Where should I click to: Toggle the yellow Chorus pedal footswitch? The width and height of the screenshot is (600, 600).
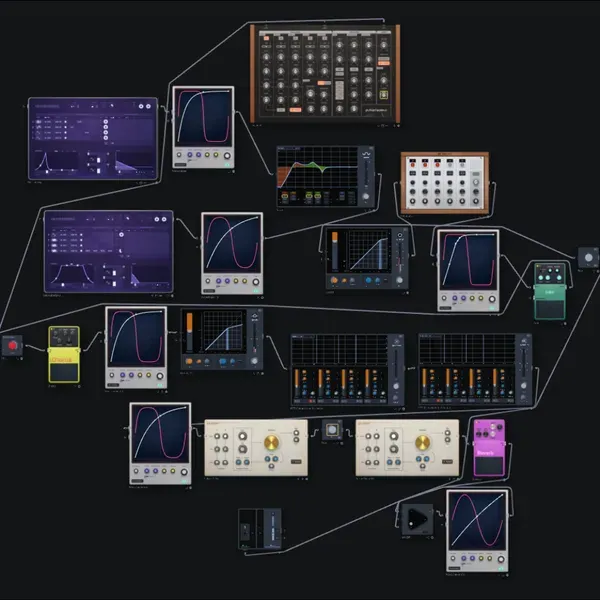[x=64, y=372]
